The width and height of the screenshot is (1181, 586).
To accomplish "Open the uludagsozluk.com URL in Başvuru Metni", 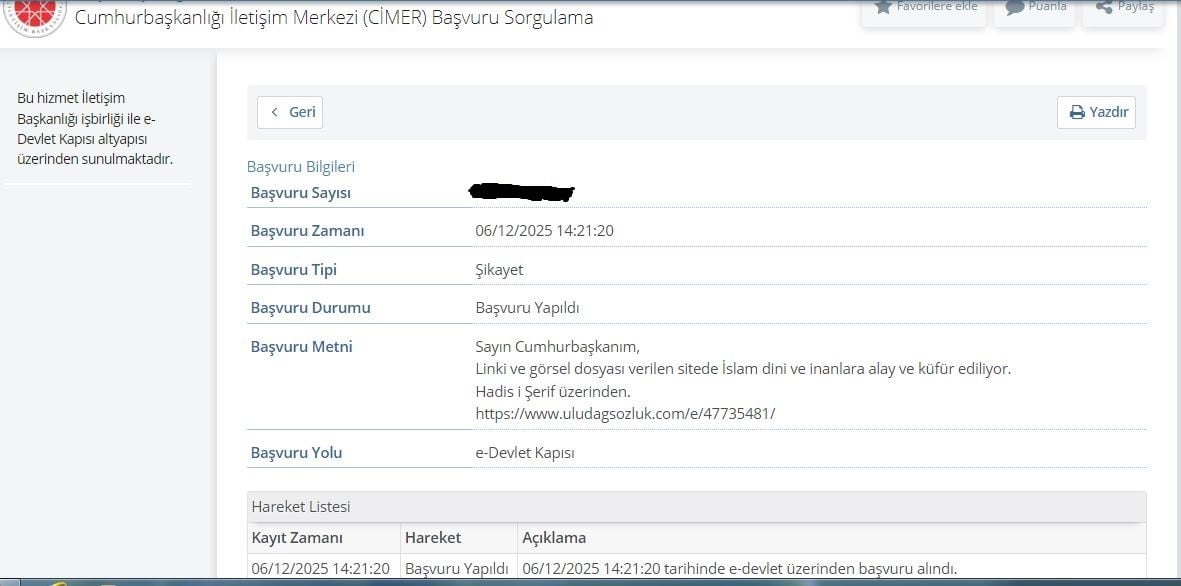I will coord(625,413).
